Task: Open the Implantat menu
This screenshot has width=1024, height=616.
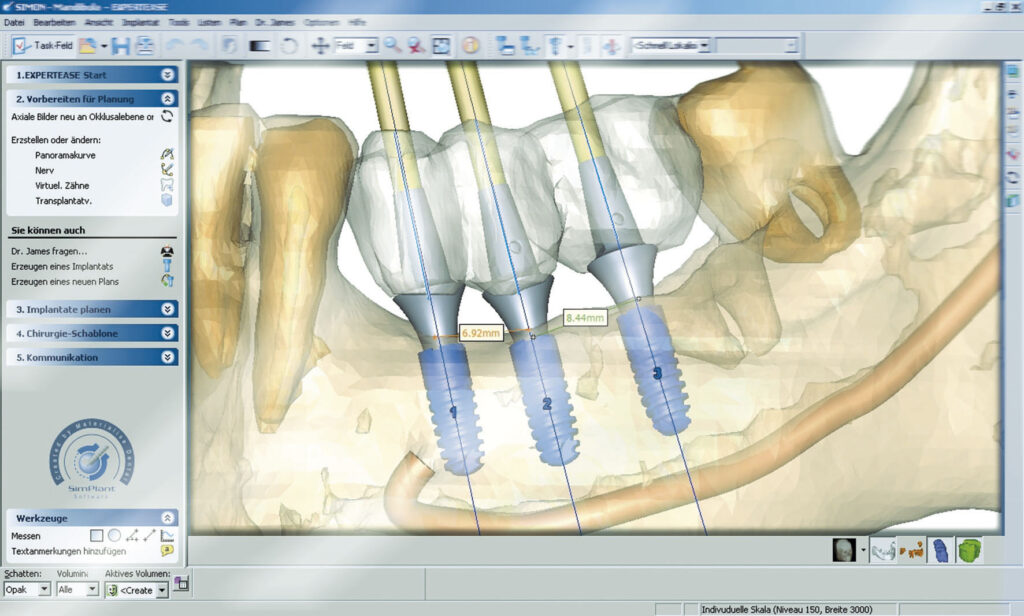Action: pos(140,22)
